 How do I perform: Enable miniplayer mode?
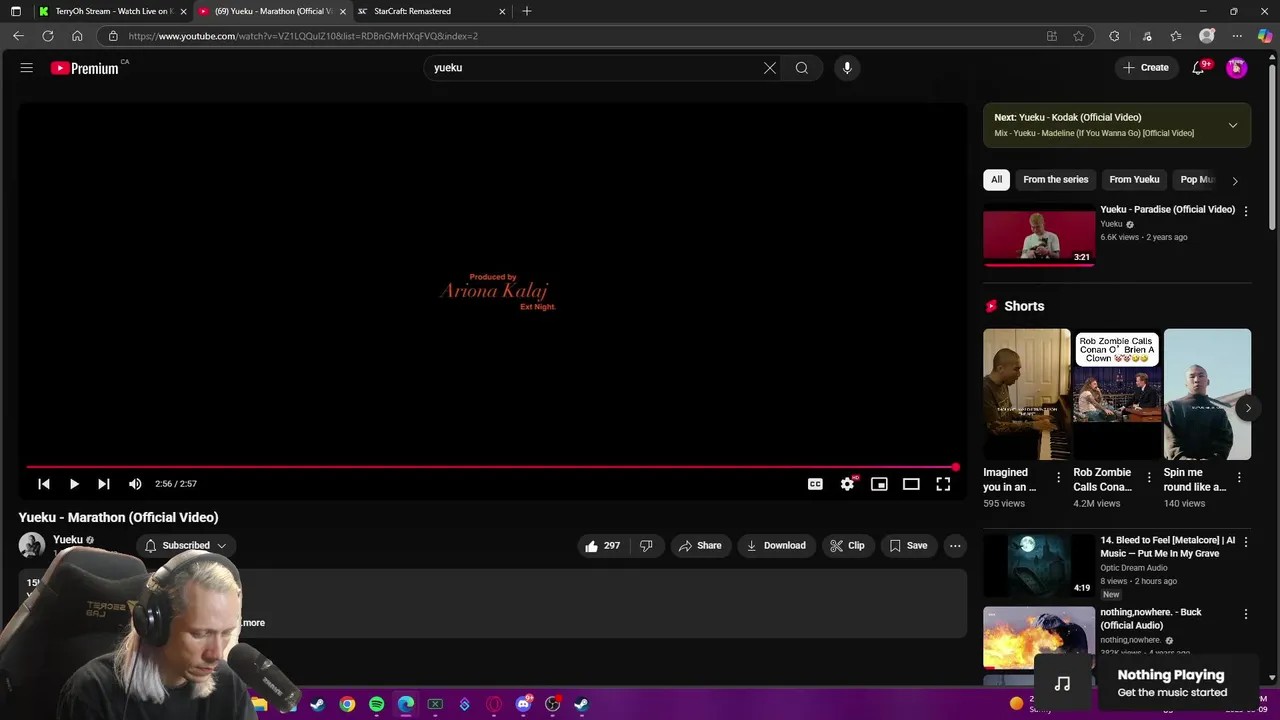tap(879, 484)
